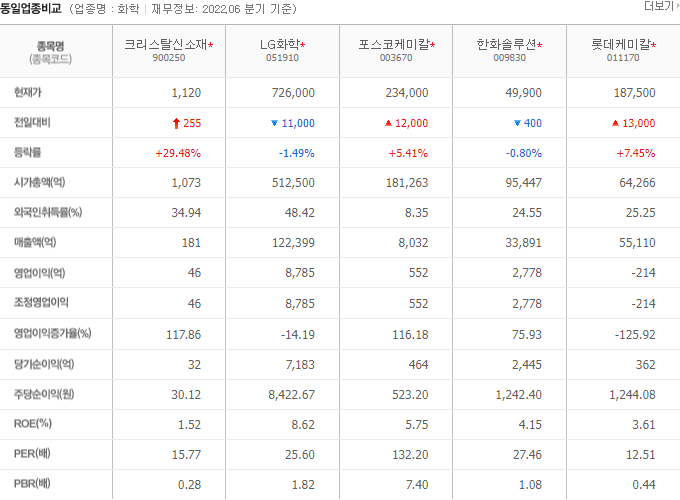The height and width of the screenshot is (500, 680).
Task: Click the 재무정보: 2022.06 분기 기준 text
Action: [x=223, y=9]
